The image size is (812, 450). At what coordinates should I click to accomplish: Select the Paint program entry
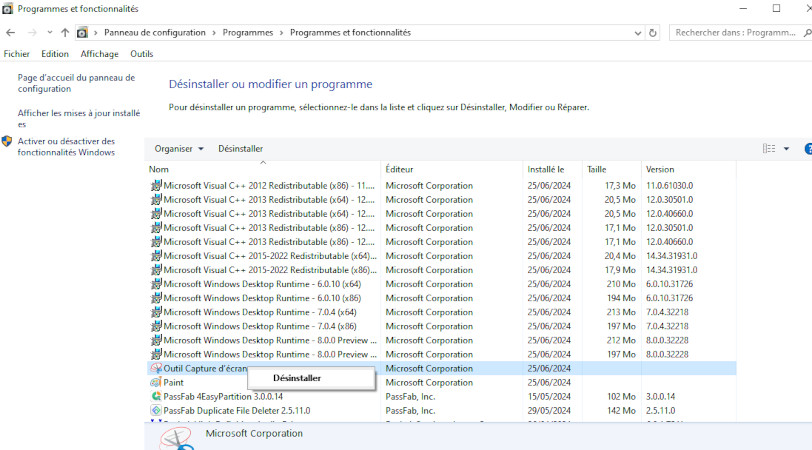click(441, 382)
